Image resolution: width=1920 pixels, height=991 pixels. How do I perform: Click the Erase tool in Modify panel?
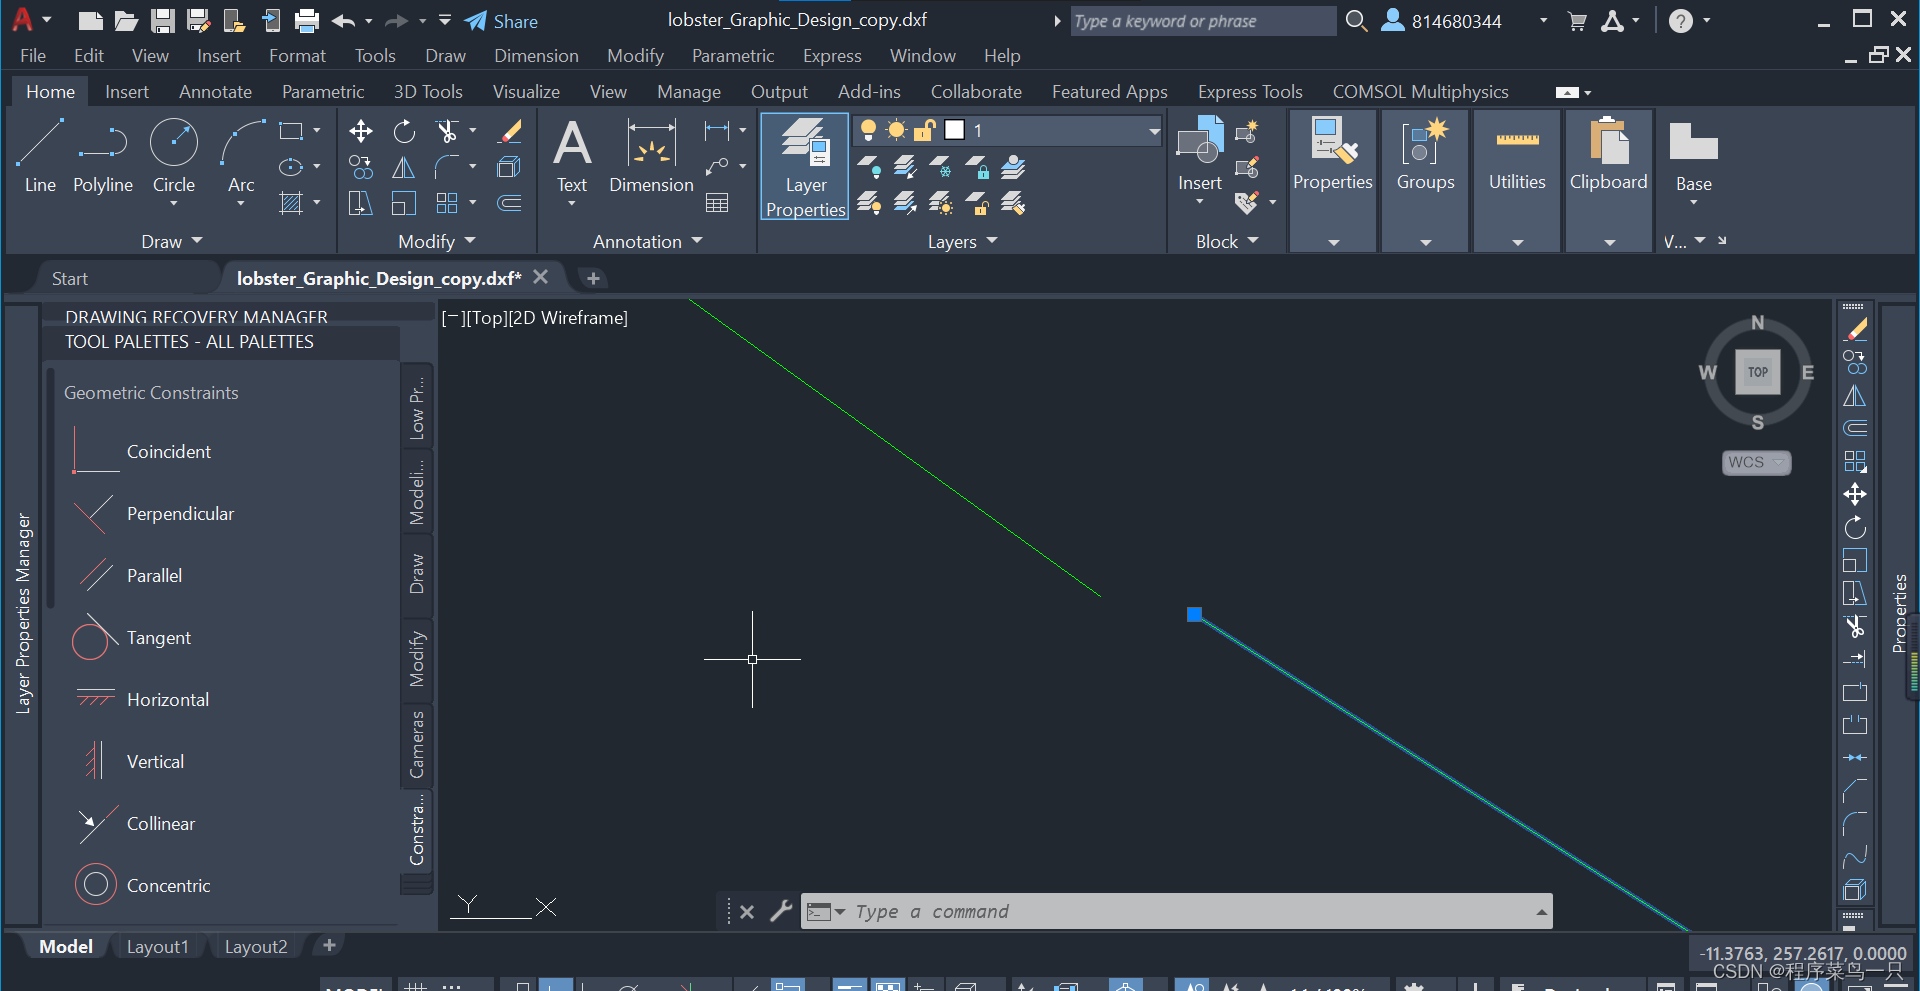[x=510, y=131]
